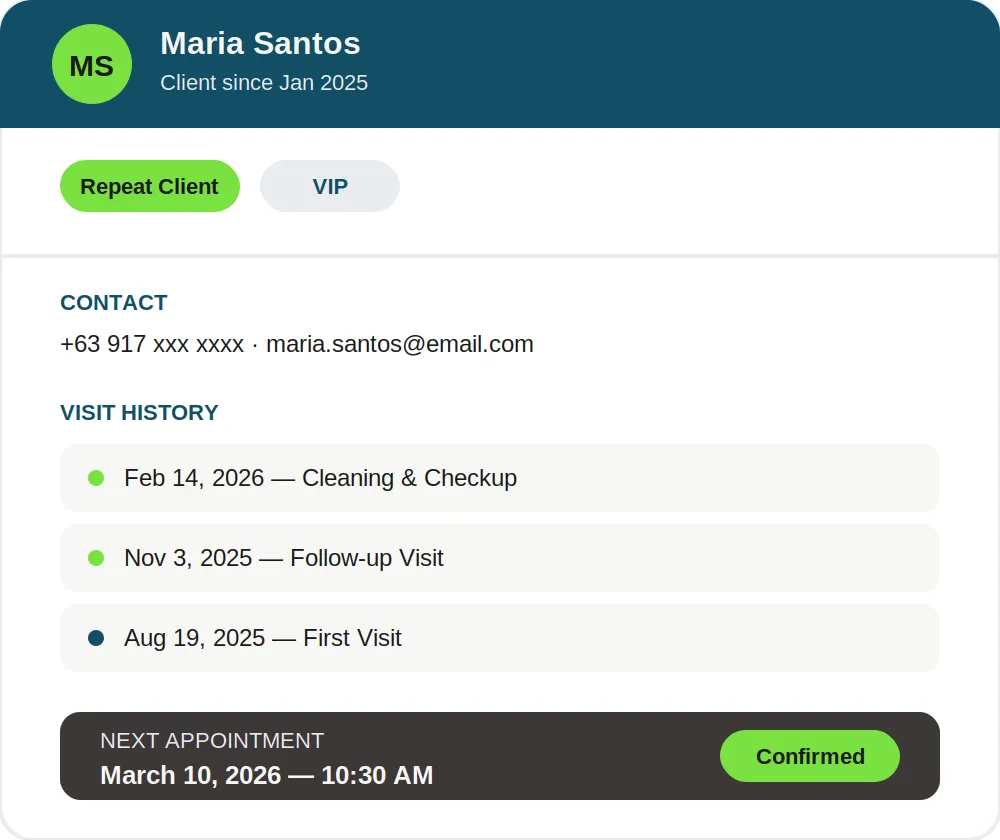Screen dimensions: 1000x840
Task: Open the Aug 19, 2025 First Visit entry
Action: tap(499, 638)
